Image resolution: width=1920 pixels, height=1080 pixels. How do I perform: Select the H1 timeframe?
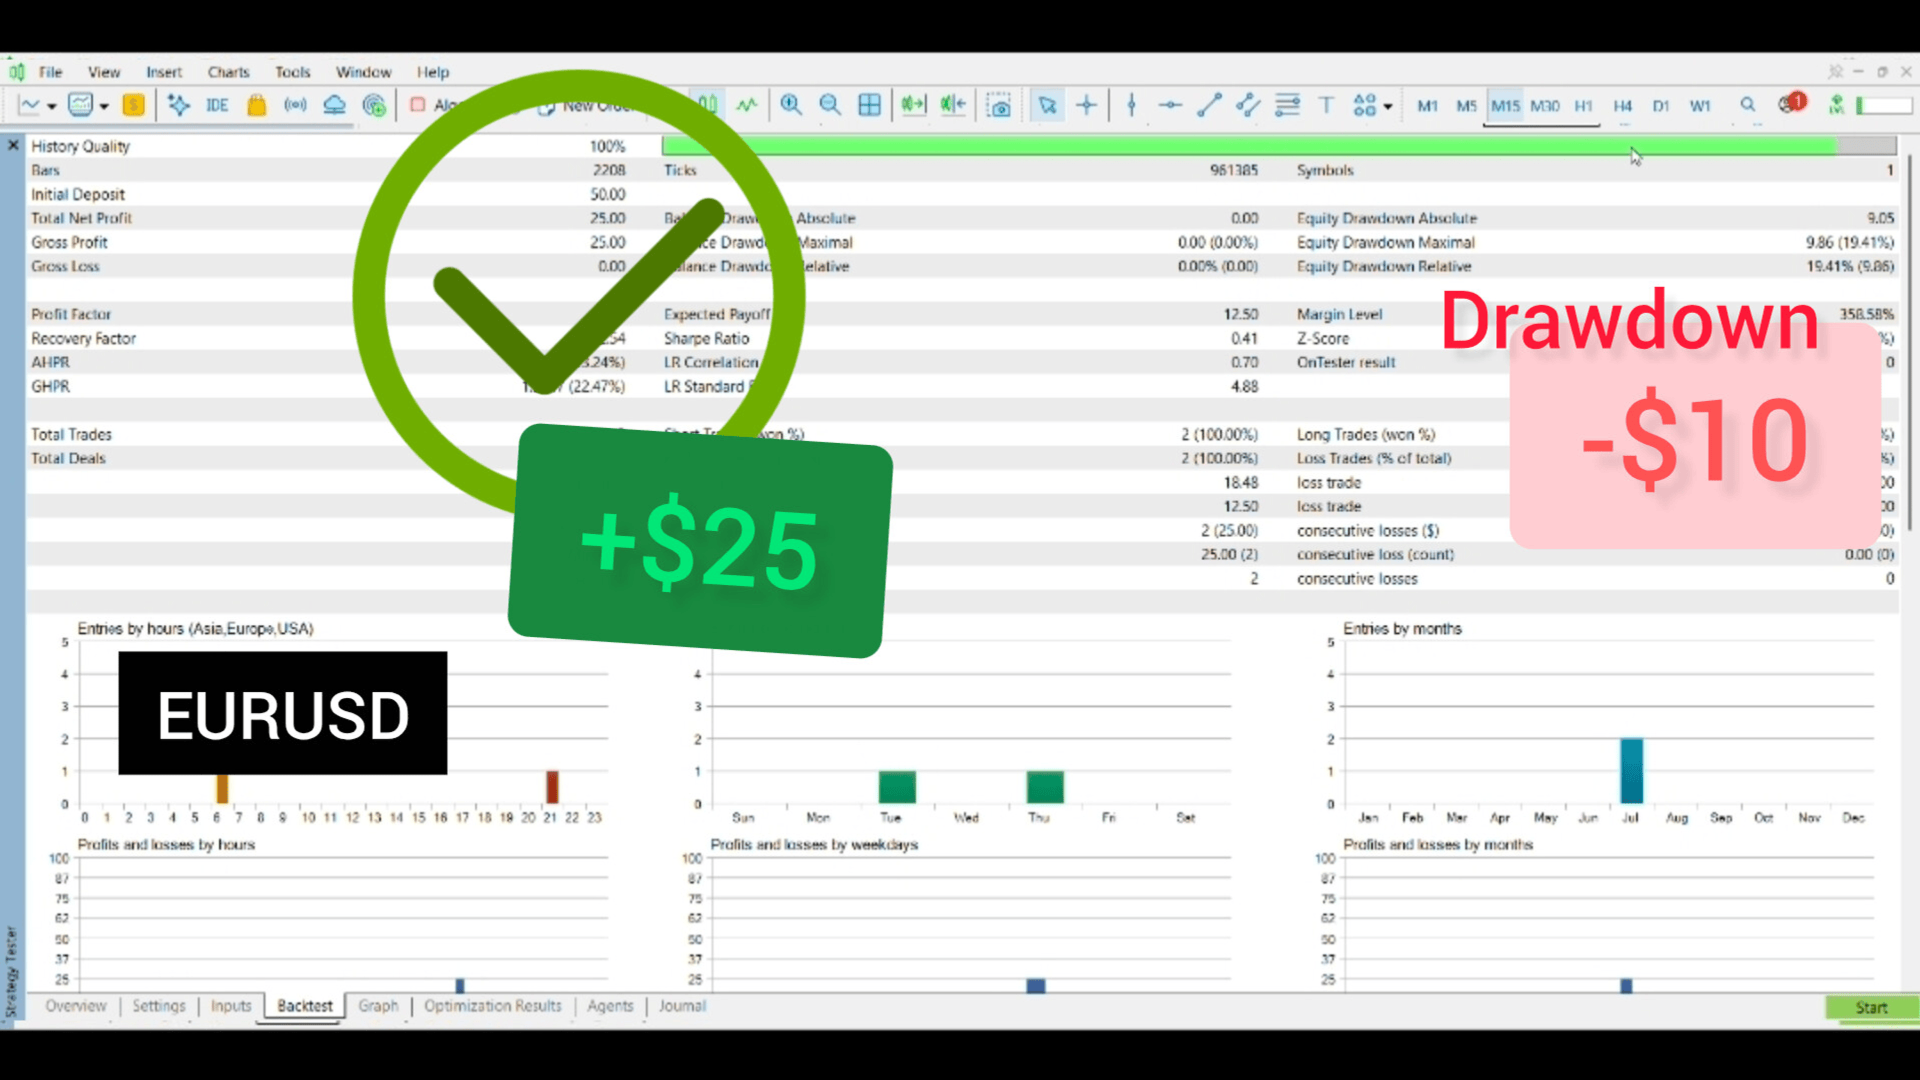click(x=1583, y=106)
